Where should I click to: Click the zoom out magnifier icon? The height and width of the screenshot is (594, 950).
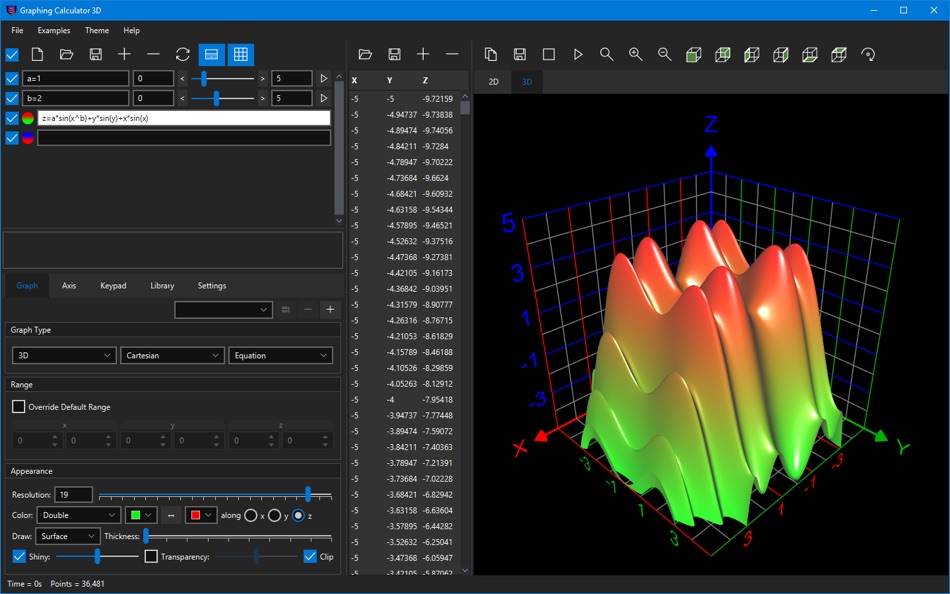tap(664, 54)
